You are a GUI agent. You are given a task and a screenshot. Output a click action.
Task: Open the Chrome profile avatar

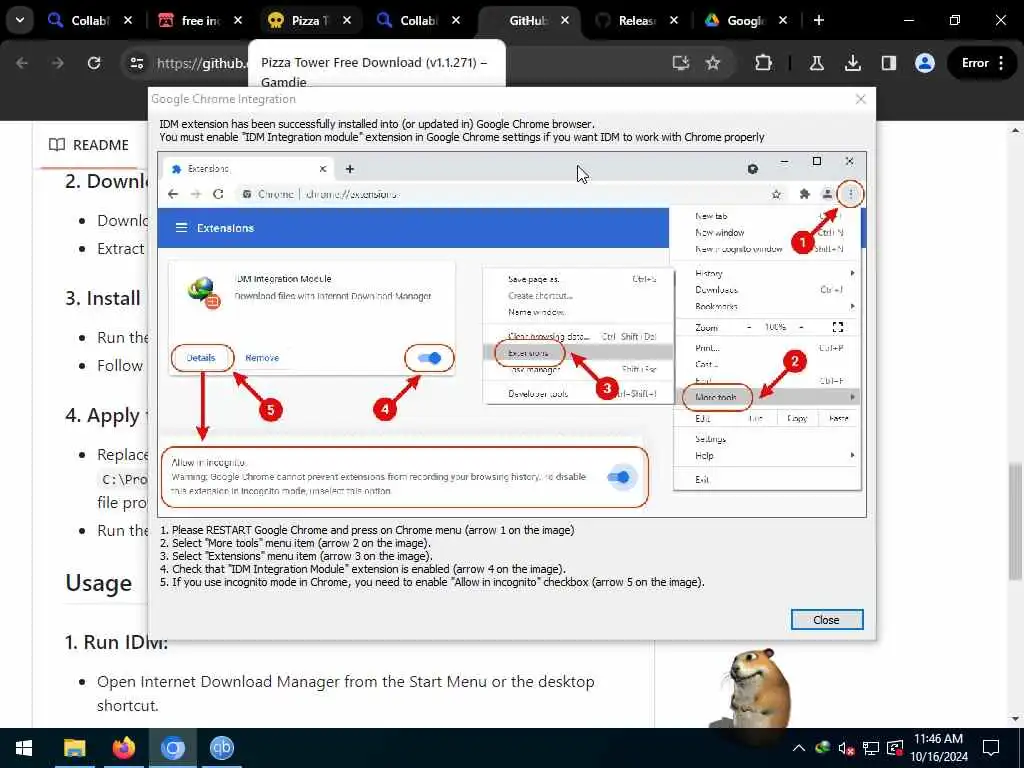pyautogui.click(x=925, y=63)
